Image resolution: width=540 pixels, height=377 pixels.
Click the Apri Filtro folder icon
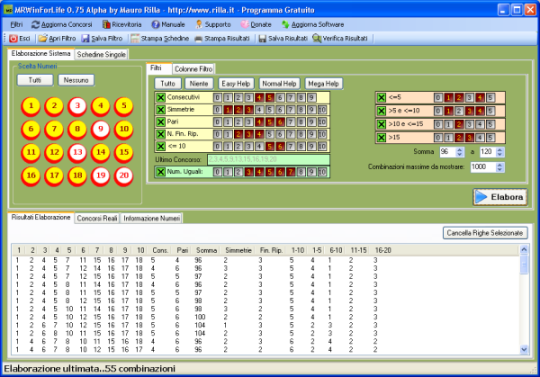pos(43,38)
